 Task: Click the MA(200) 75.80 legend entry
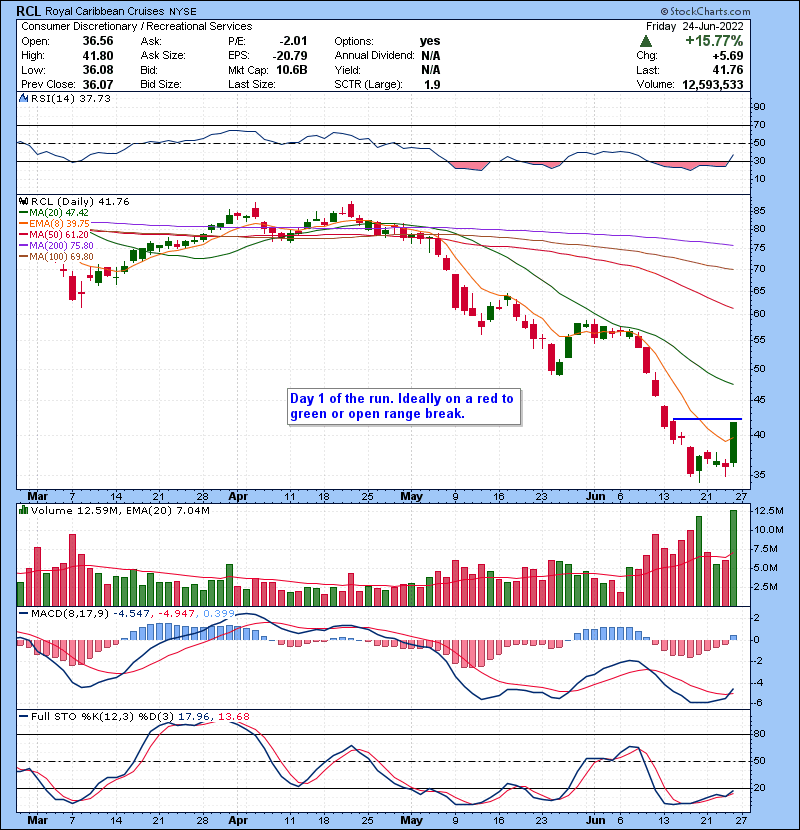click(57, 246)
